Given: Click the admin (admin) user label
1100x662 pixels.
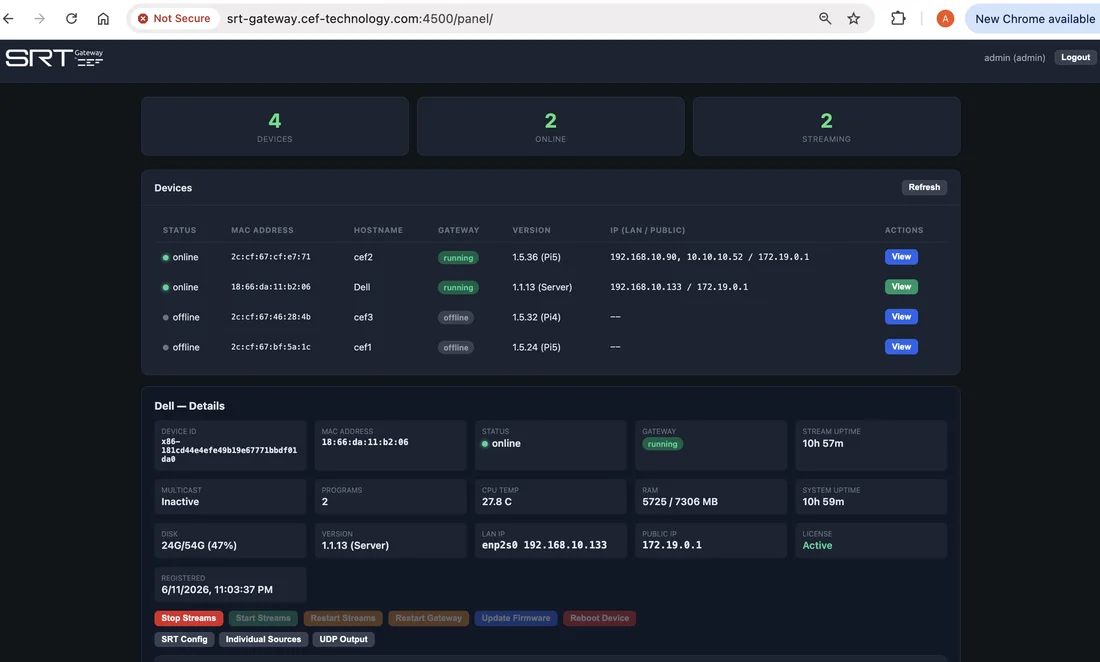Looking at the screenshot, I should (1014, 58).
